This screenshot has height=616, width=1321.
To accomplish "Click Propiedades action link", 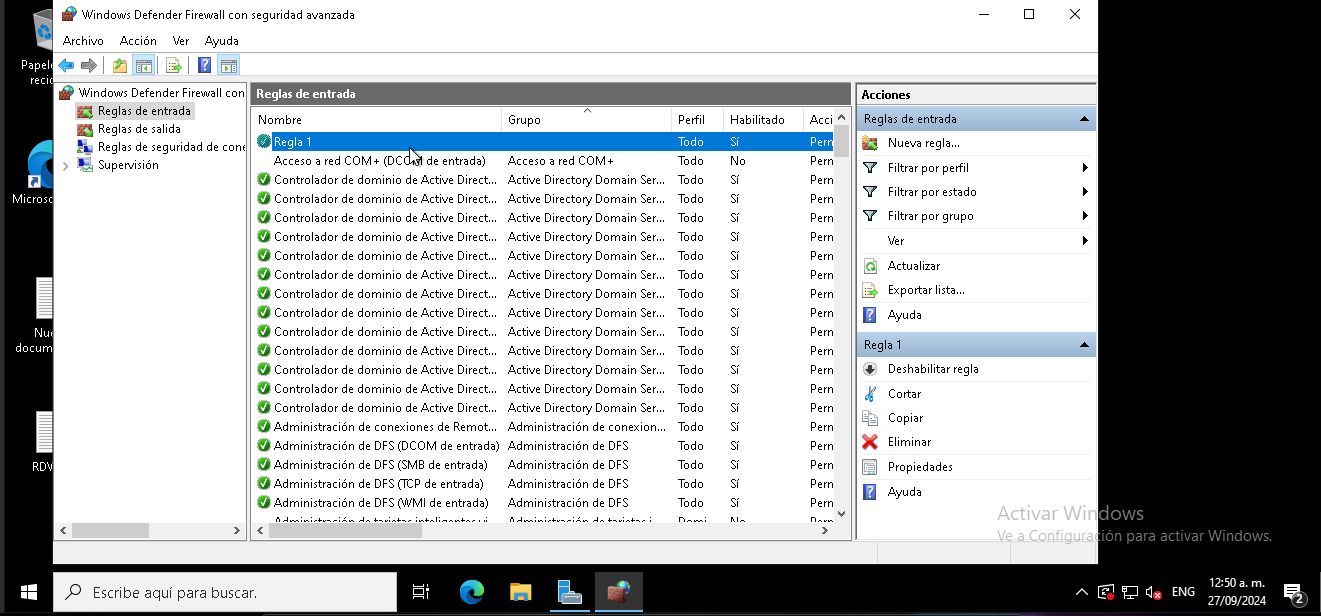I will click(920, 467).
